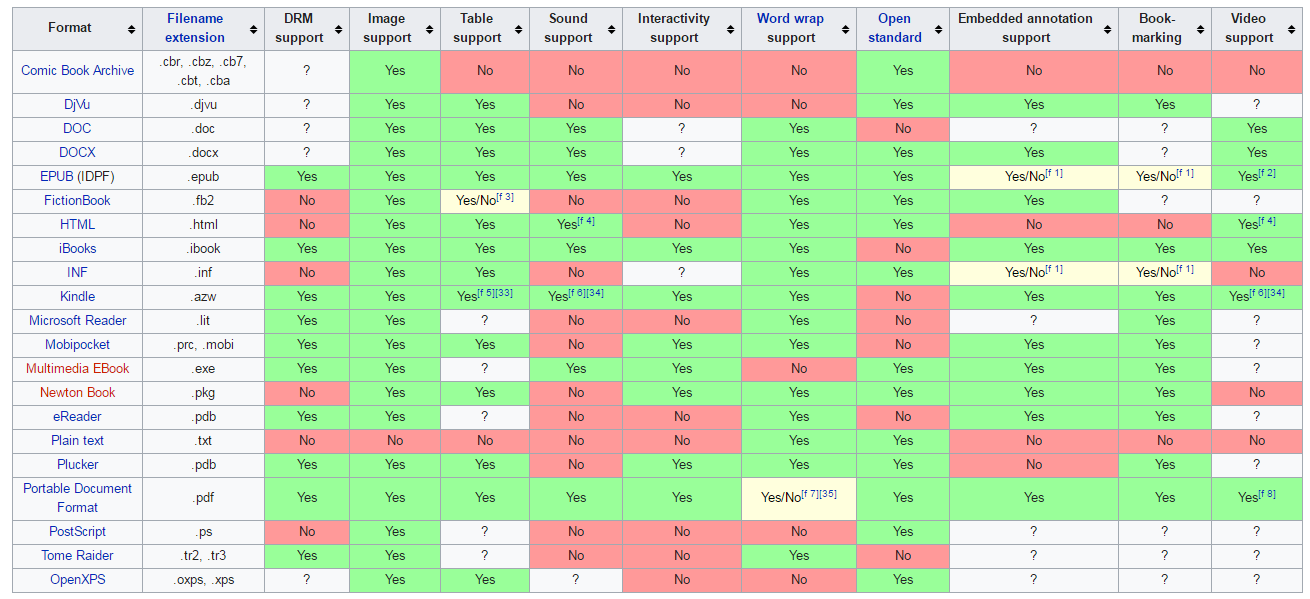This screenshot has height=599, width=1310.
Task: Sort by DRM support column arrows
Action: point(339,29)
